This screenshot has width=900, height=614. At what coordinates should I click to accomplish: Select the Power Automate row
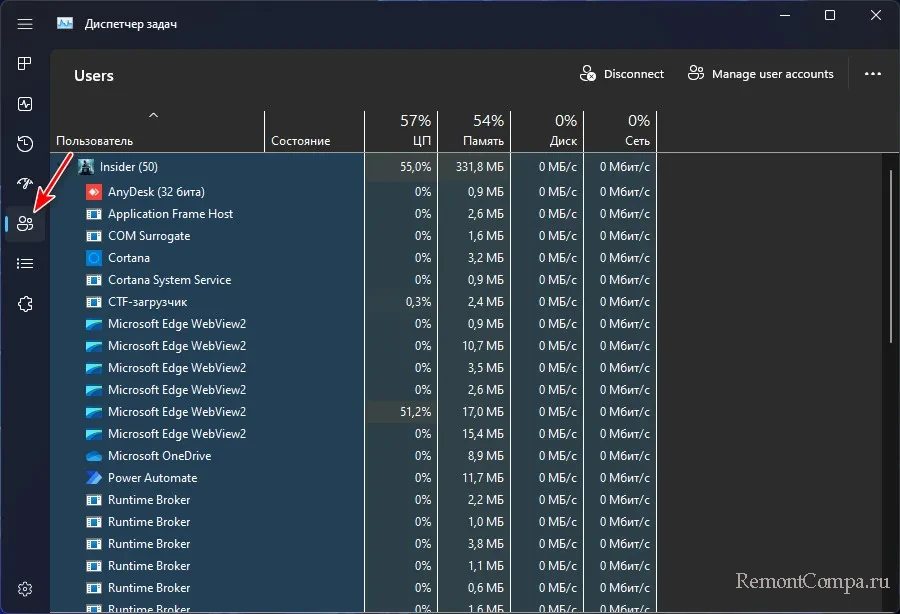coord(353,478)
